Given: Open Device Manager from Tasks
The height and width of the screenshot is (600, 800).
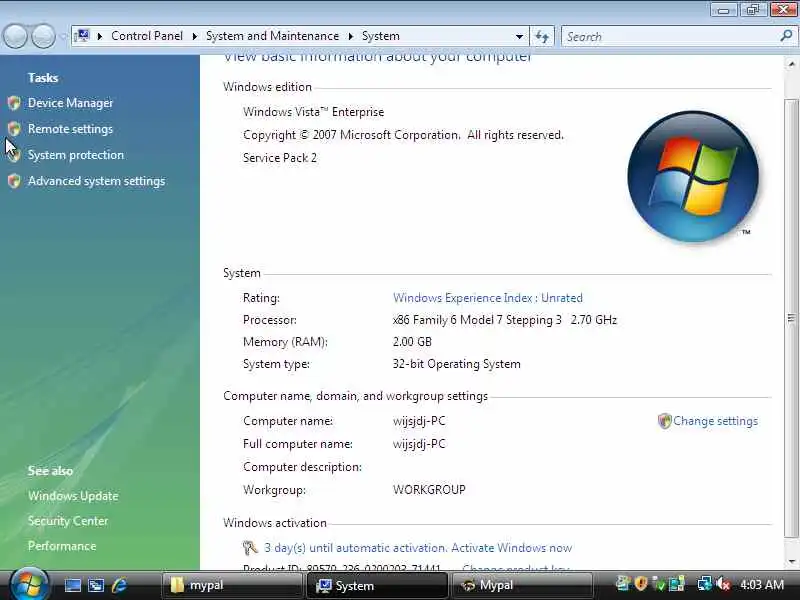Looking at the screenshot, I should [x=70, y=103].
